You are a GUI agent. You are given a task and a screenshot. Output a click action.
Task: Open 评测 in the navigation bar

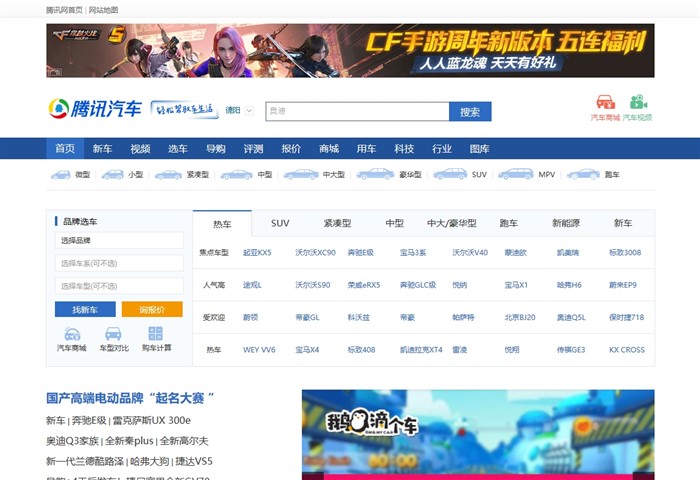(253, 149)
